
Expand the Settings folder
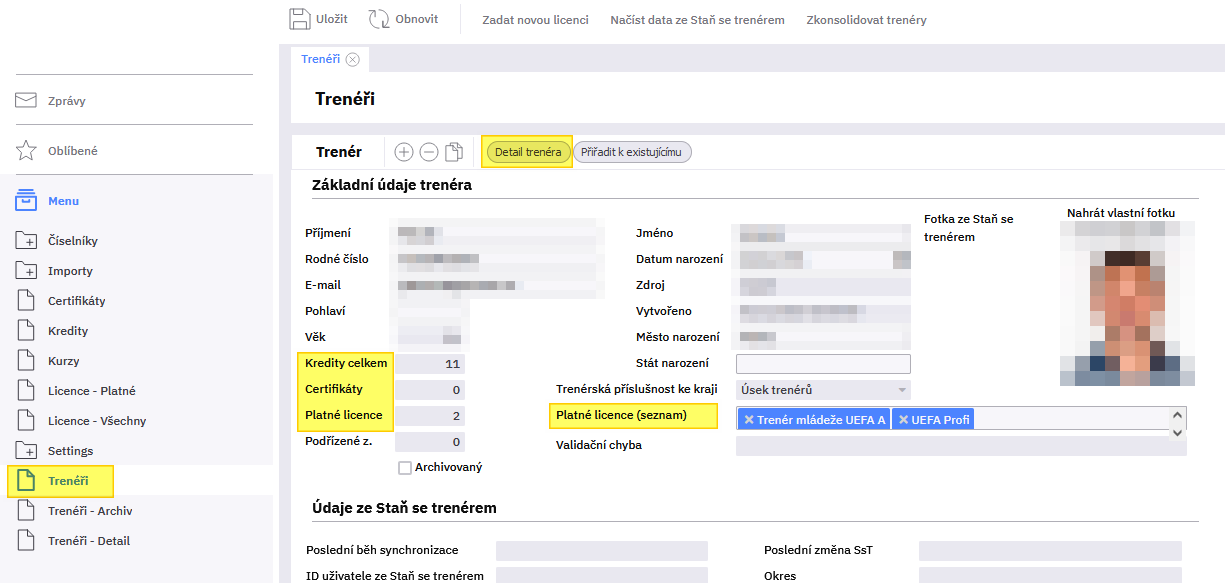[26, 451]
